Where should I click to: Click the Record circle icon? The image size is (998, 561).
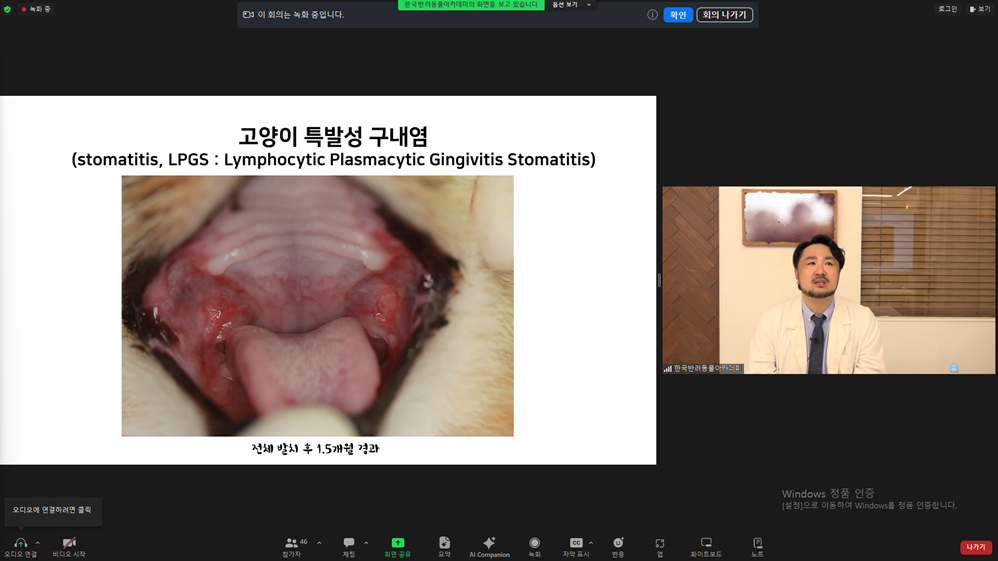(535, 543)
